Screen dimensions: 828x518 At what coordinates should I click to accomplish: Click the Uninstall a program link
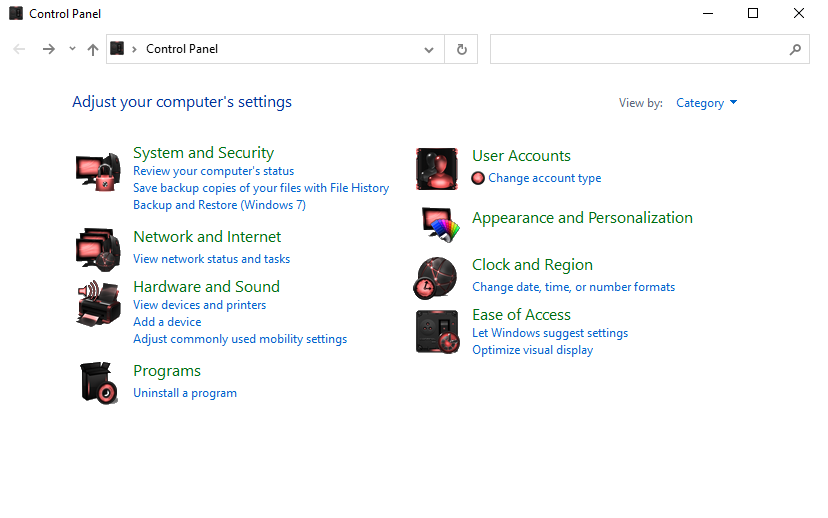pyautogui.click(x=185, y=393)
